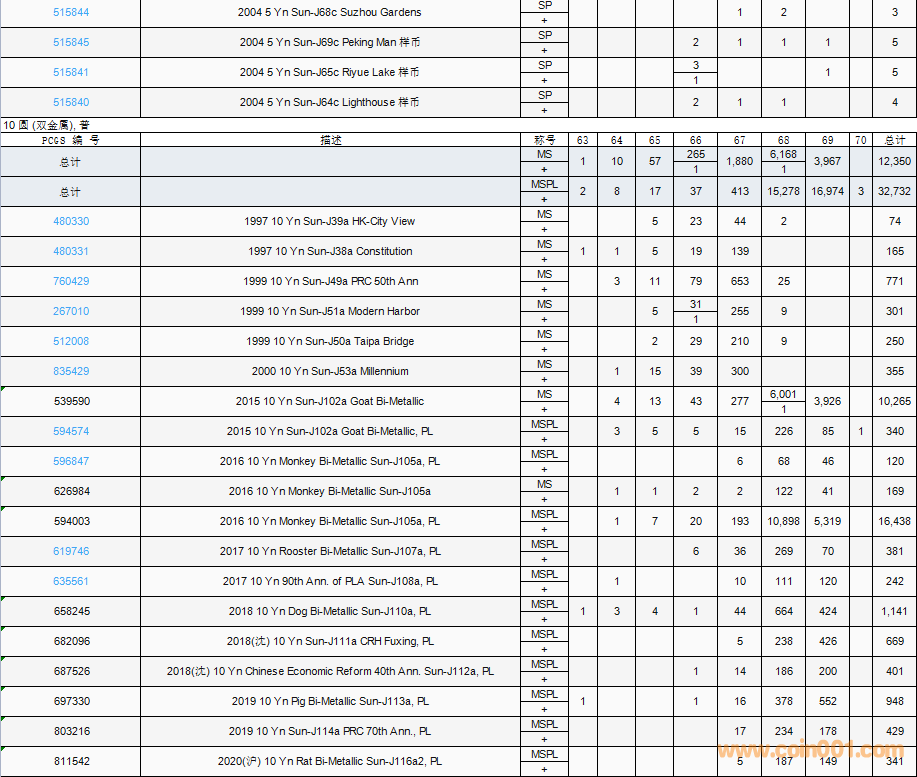917x777 pixels.
Task: Select the 描述 column header
Action: click(x=330, y=140)
